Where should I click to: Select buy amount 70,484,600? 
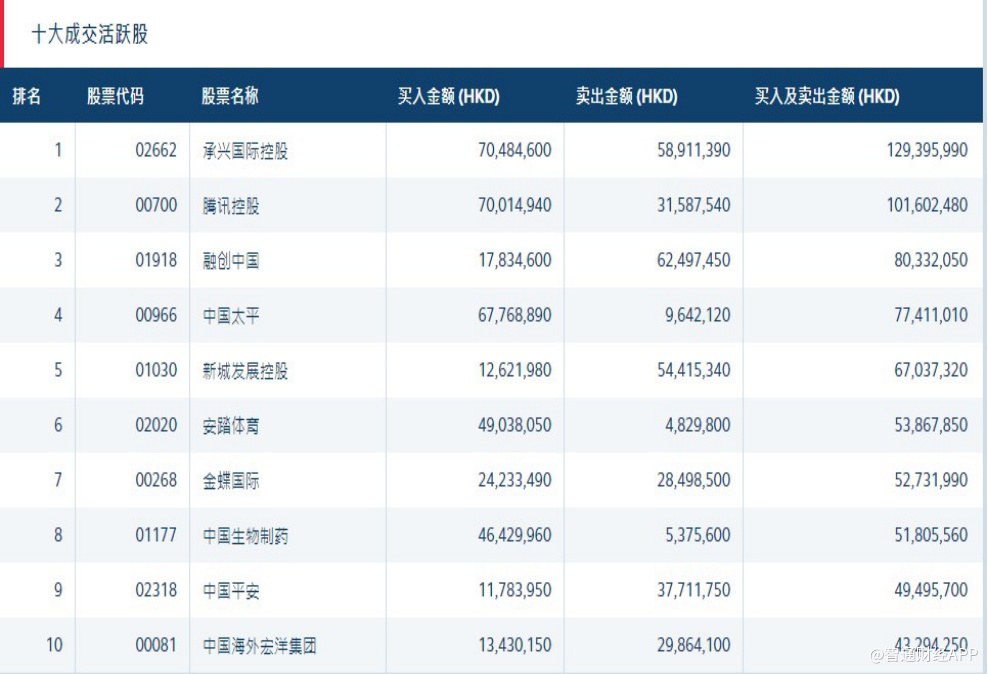point(515,151)
